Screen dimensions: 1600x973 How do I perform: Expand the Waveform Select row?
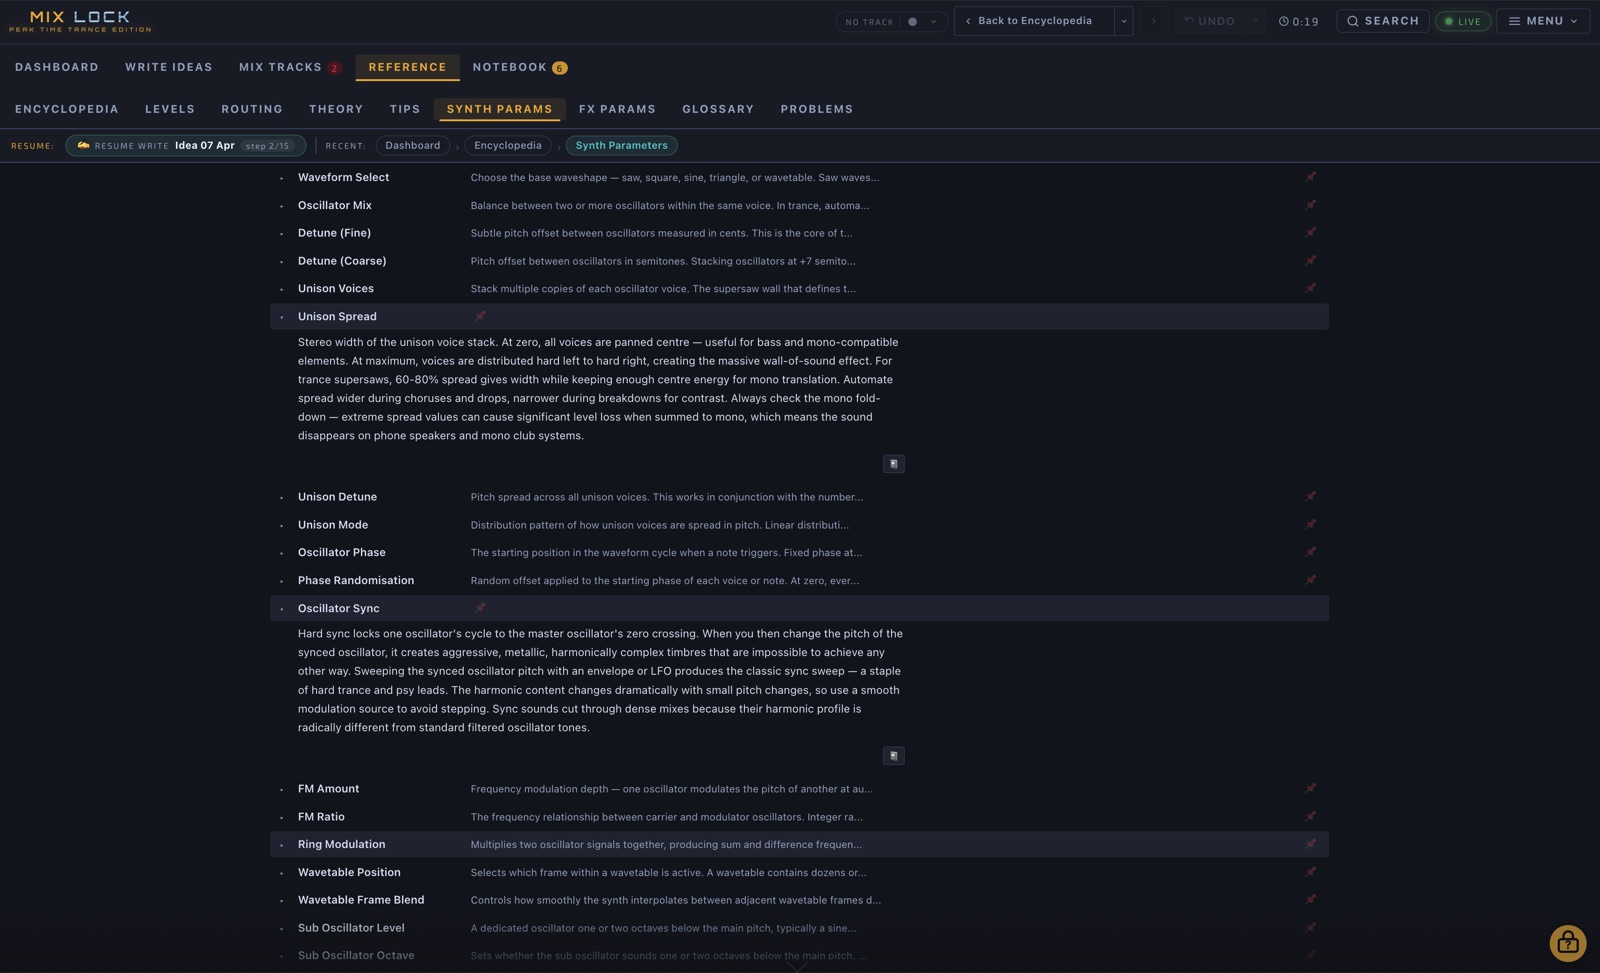click(x=799, y=177)
